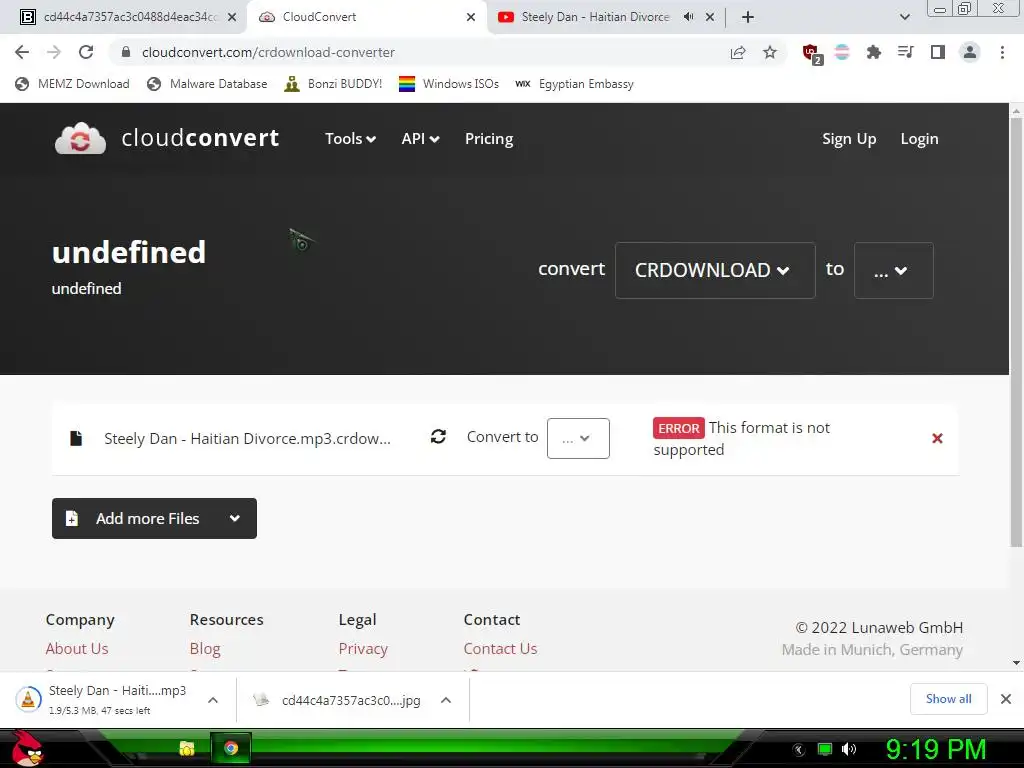Close the Steely Dan YouTube tab
The image size is (1024, 768).
(710, 17)
